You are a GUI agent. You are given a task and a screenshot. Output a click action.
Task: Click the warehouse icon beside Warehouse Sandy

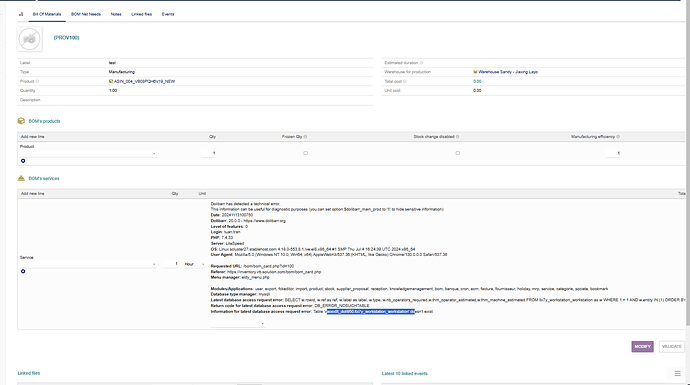tap(475, 72)
